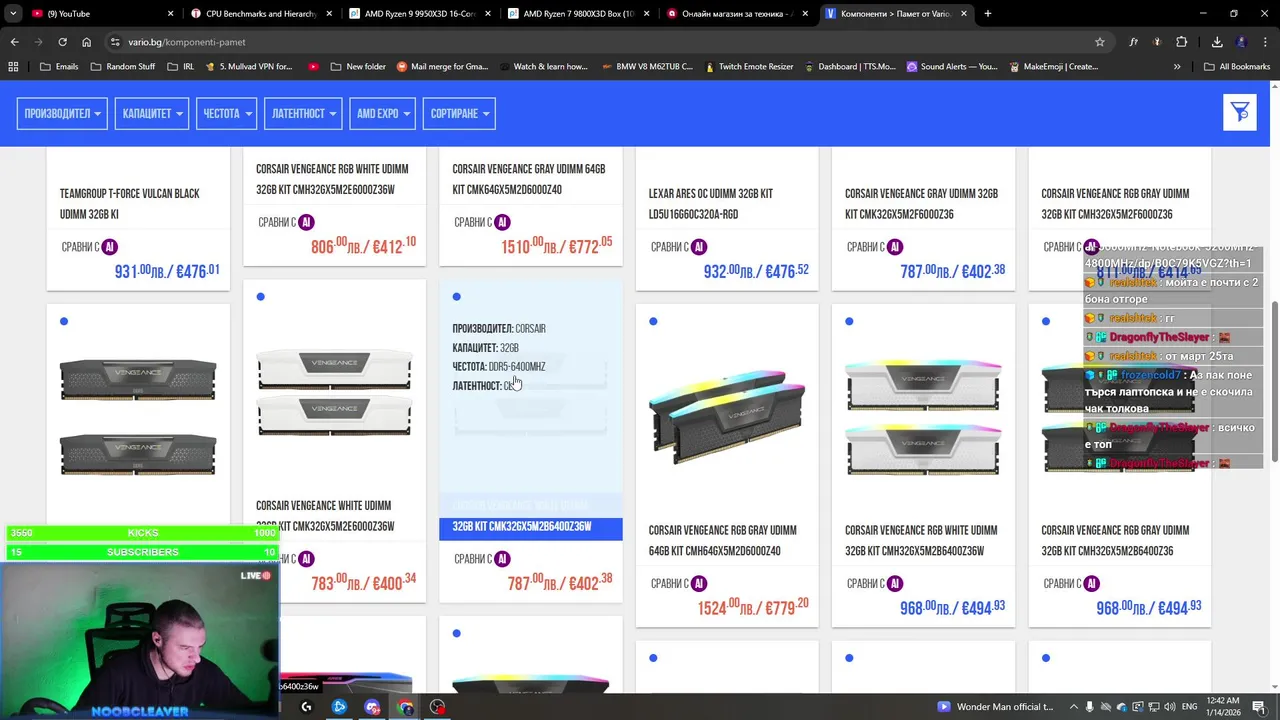
Task: Open Twitch Emote Resizer bookmark
Action: point(749,67)
